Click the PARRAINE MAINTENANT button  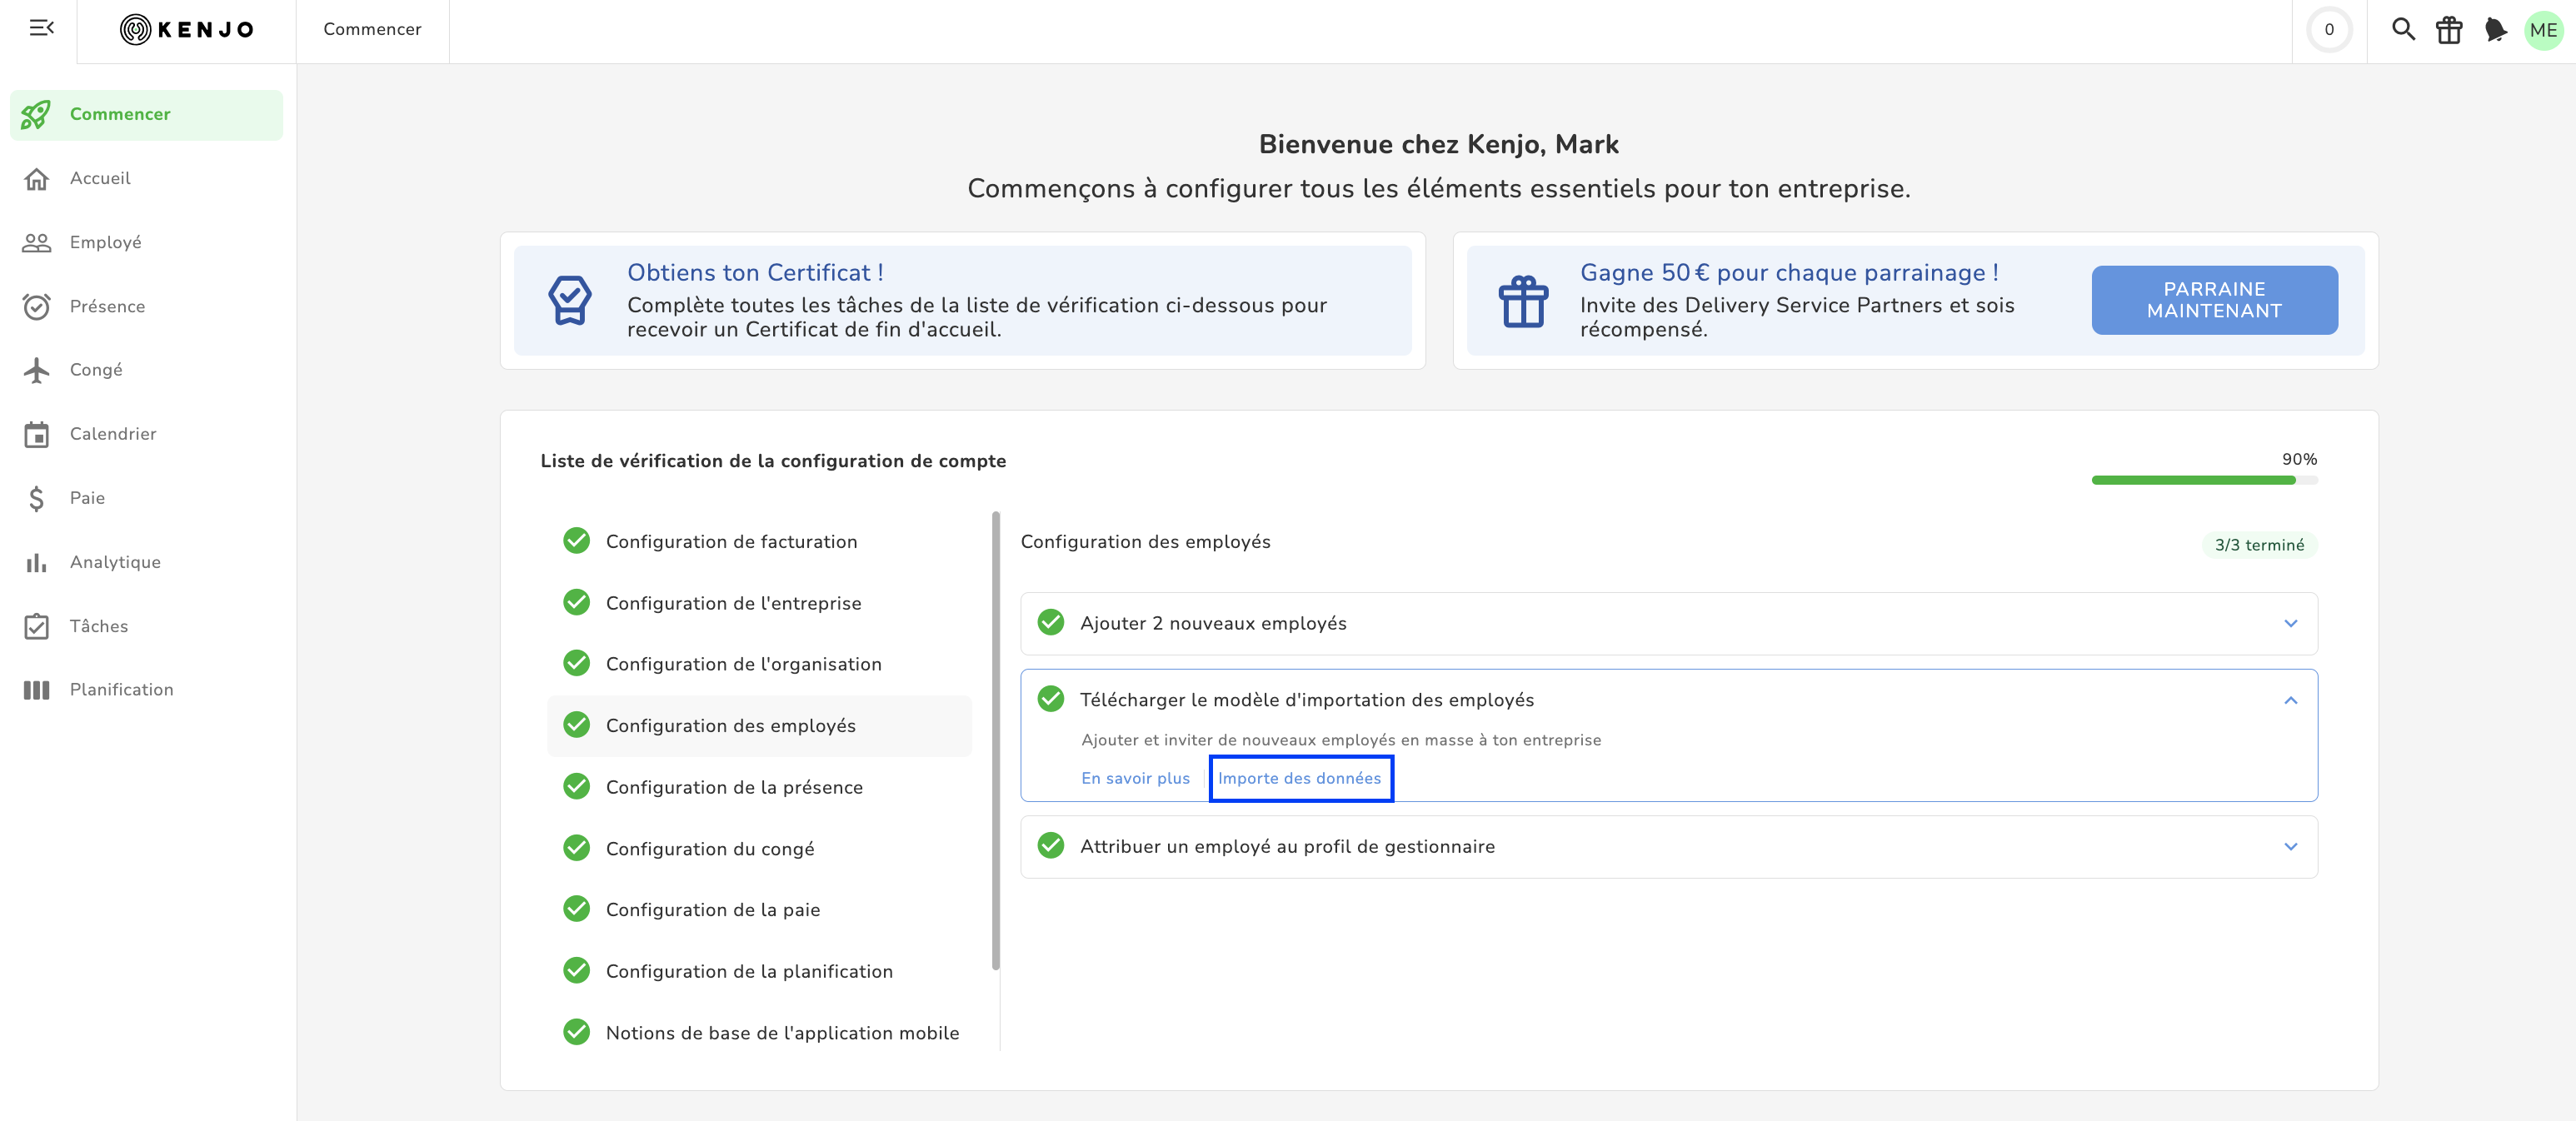coord(2213,300)
